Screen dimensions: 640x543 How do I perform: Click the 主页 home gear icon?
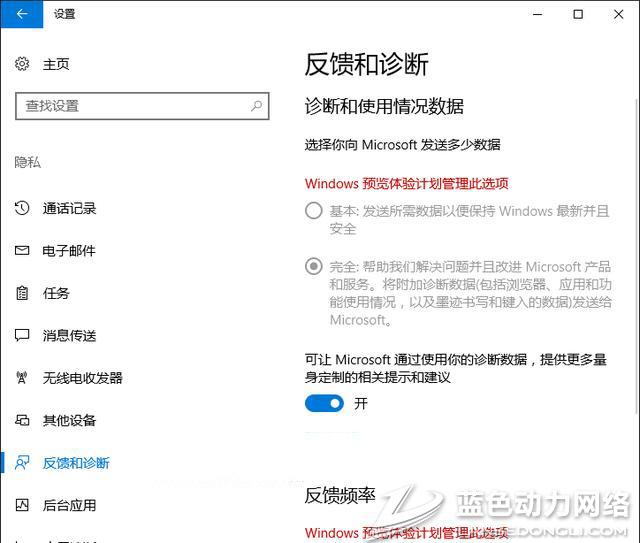tap(22, 64)
